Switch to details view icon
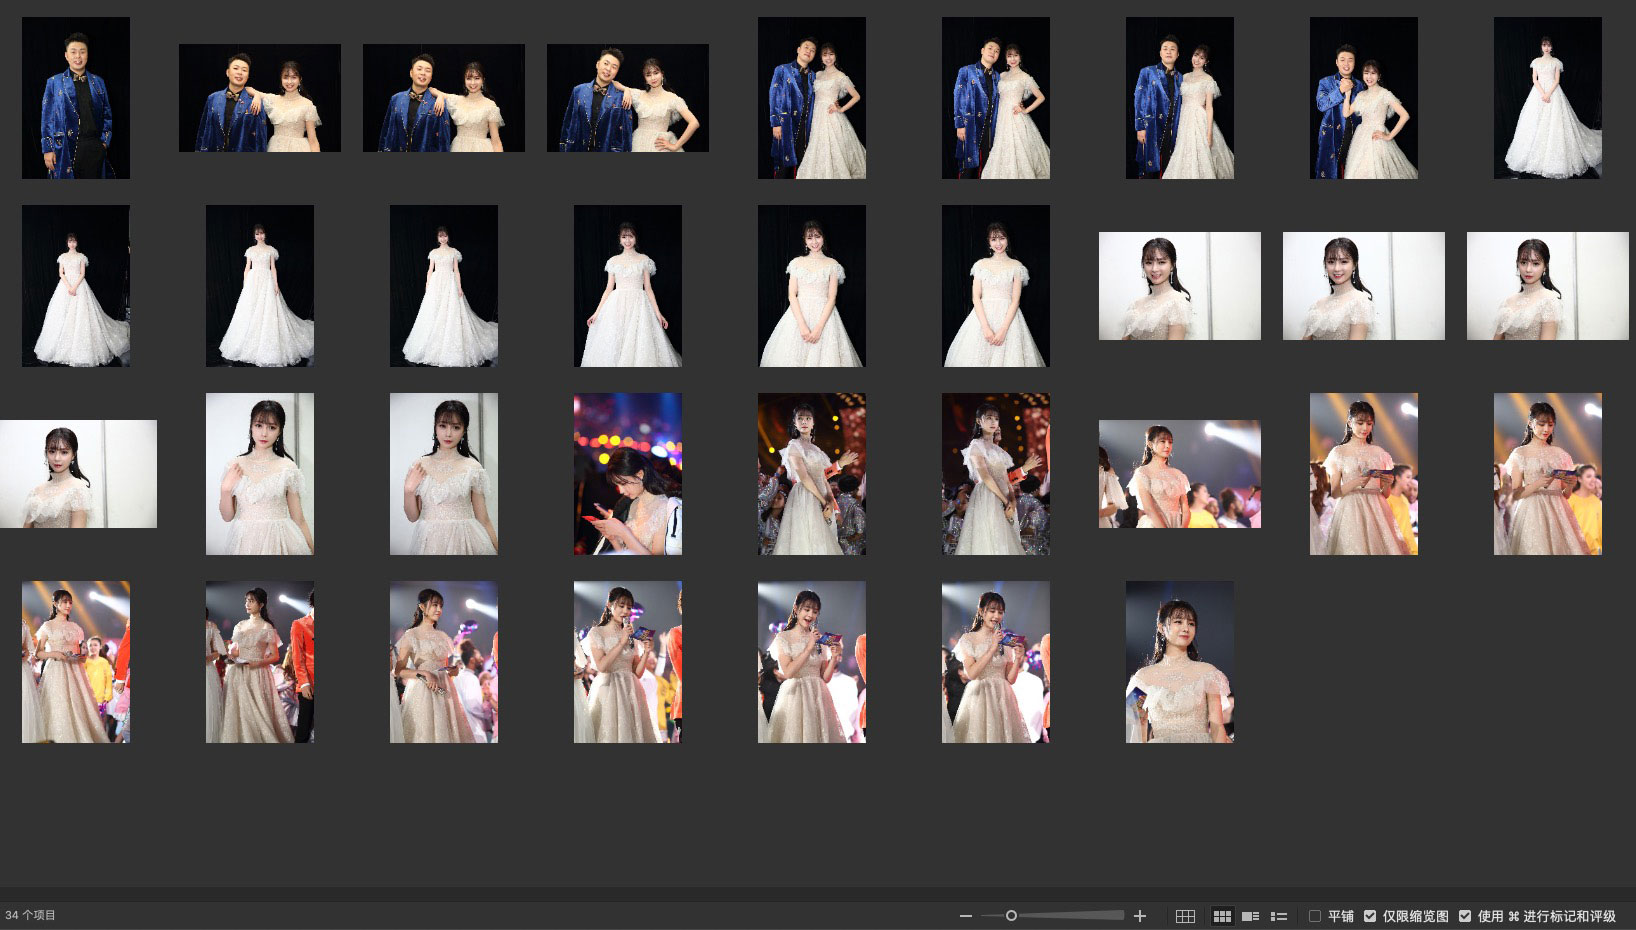Image resolution: width=1636 pixels, height=930 pixels. click(x=1250, y=916)
